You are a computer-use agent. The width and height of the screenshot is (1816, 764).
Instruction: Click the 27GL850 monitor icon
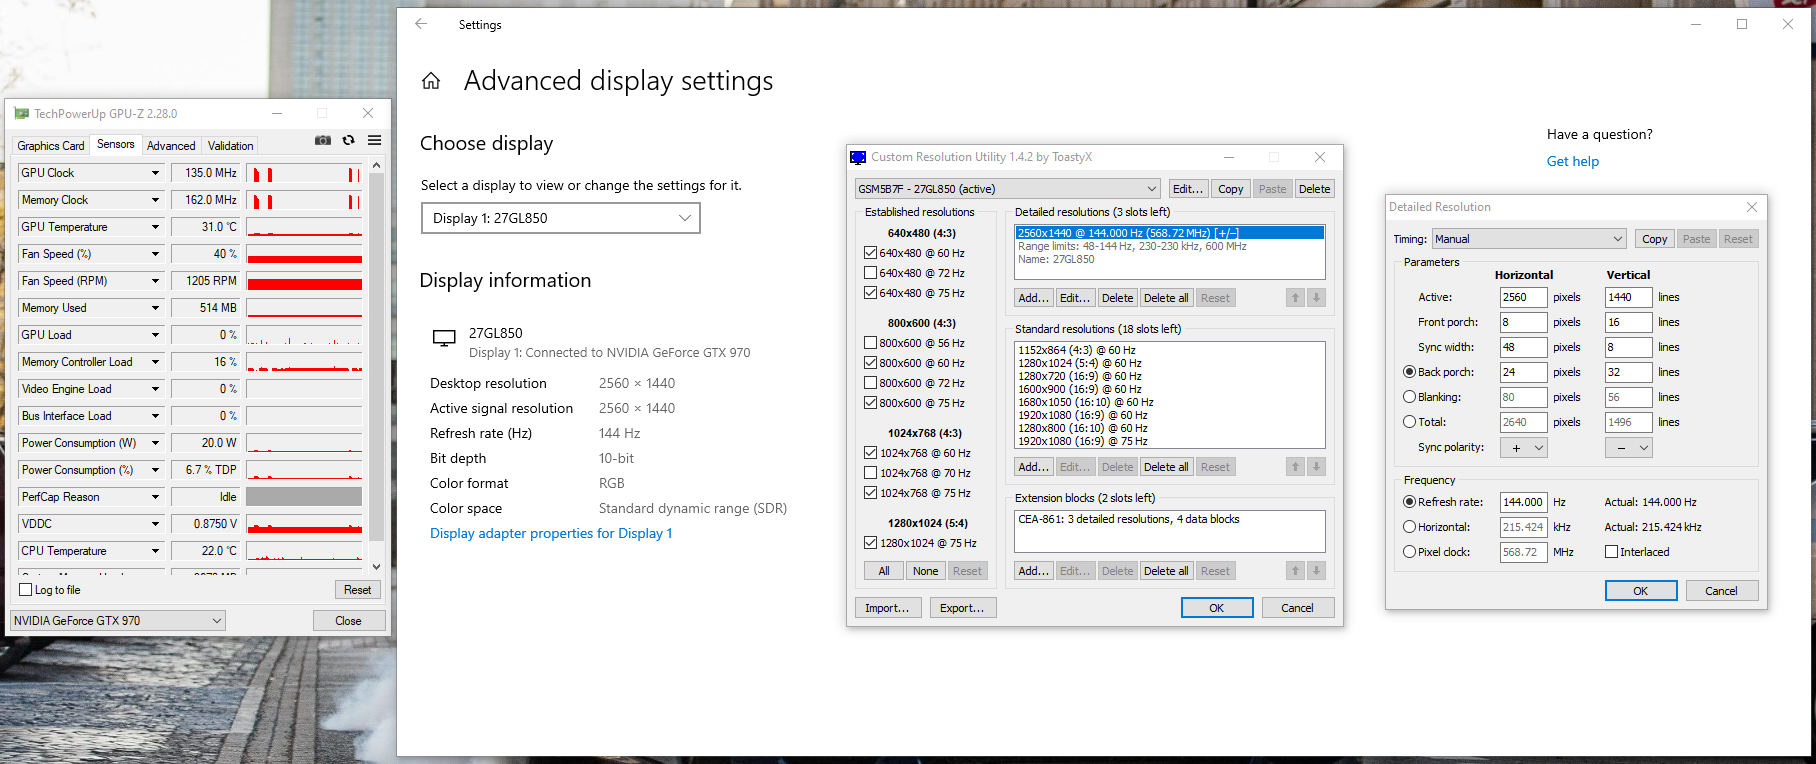[x=444, y=338]
